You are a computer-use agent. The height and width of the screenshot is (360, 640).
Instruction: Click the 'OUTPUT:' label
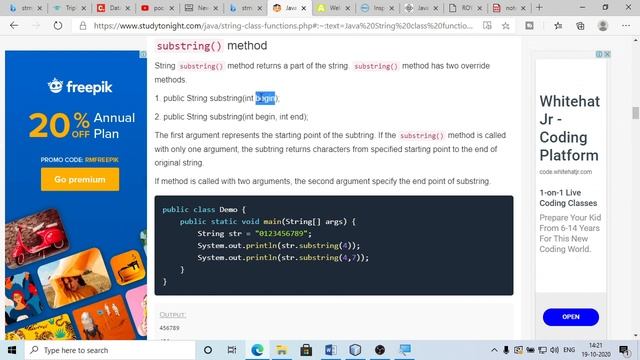pos(173,315)
